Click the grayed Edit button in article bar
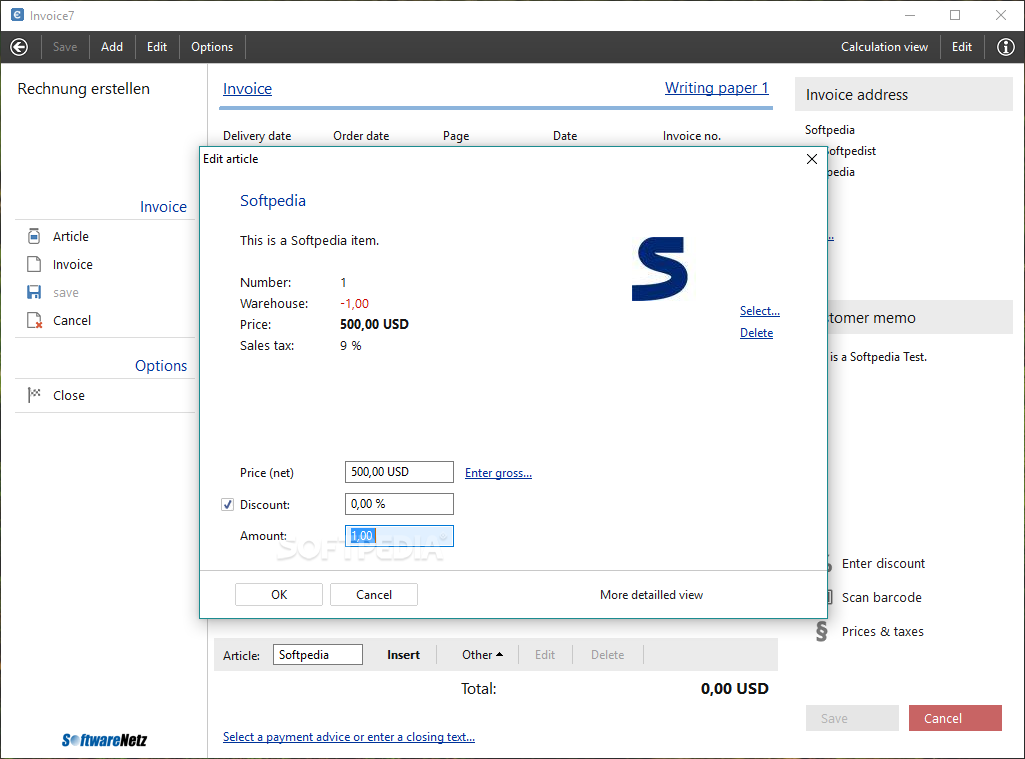1025x759 pixels. click(545, 654)
